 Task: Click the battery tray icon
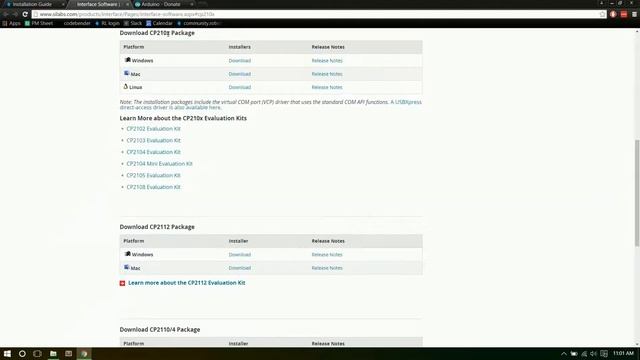pos(574,353)
